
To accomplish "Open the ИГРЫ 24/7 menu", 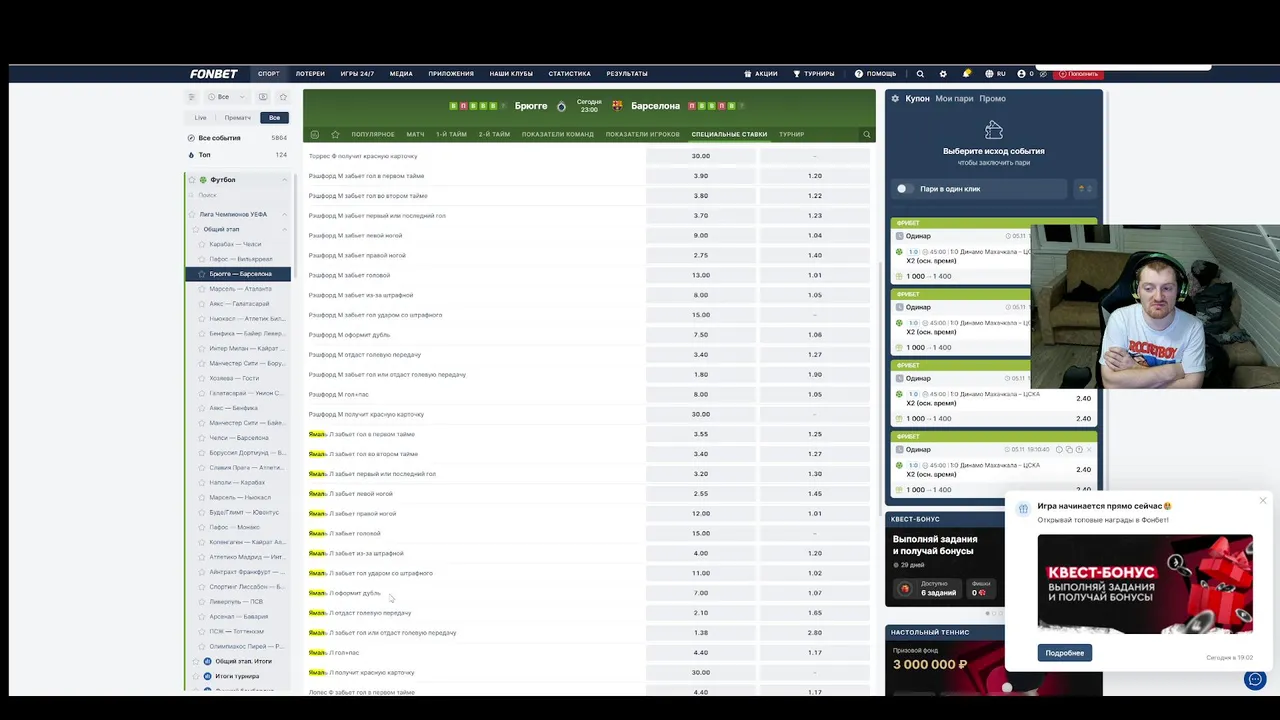I will click(357, 74).
